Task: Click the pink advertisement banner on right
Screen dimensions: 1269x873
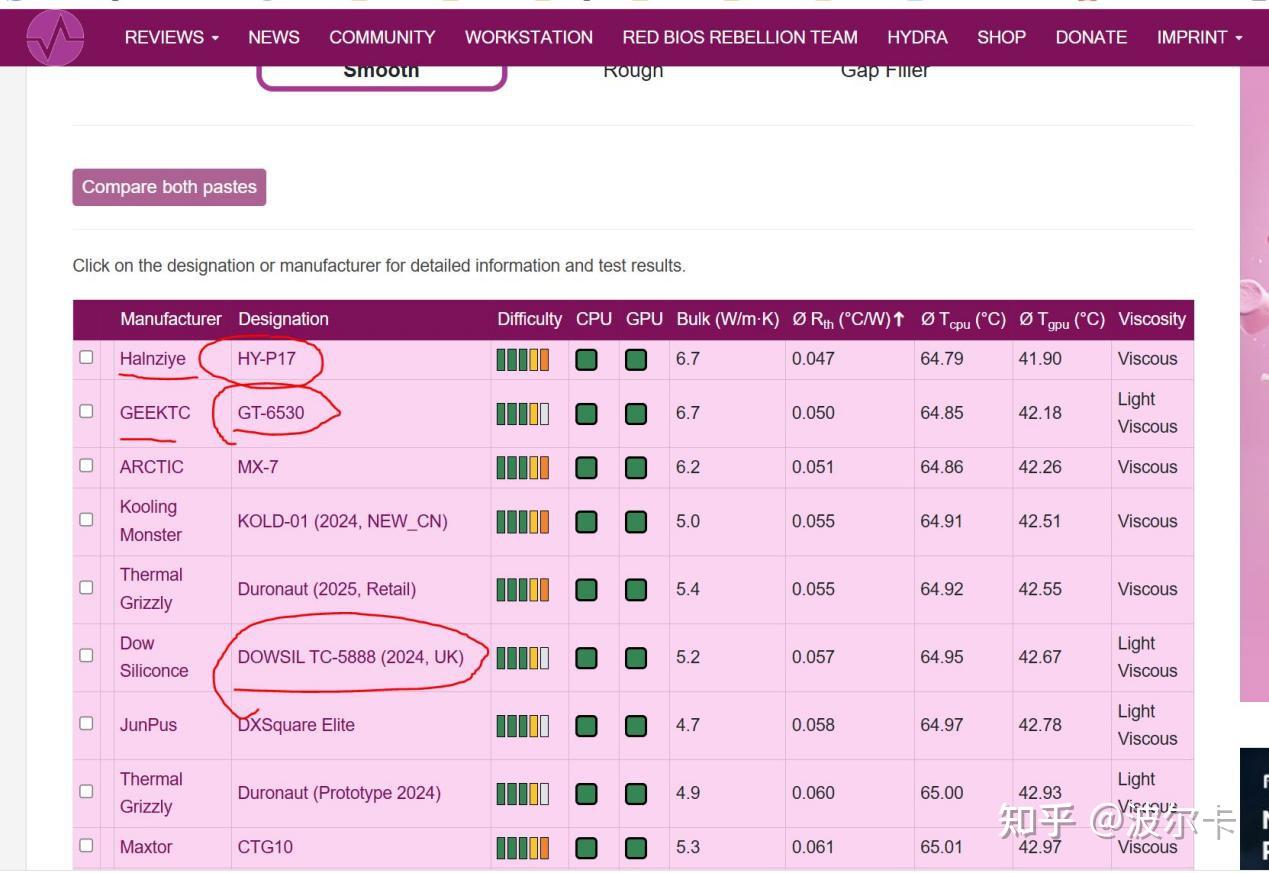Action: click(1254, 384)
